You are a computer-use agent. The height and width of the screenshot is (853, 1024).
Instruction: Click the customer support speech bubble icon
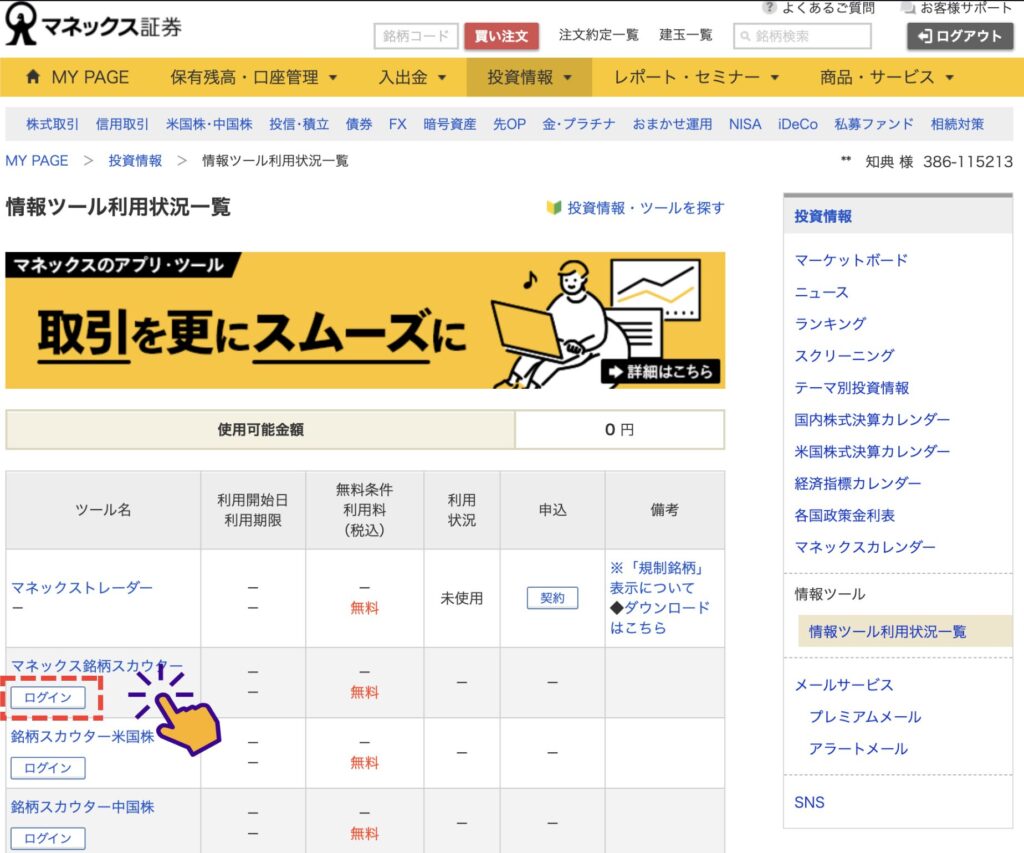point(907,8)
